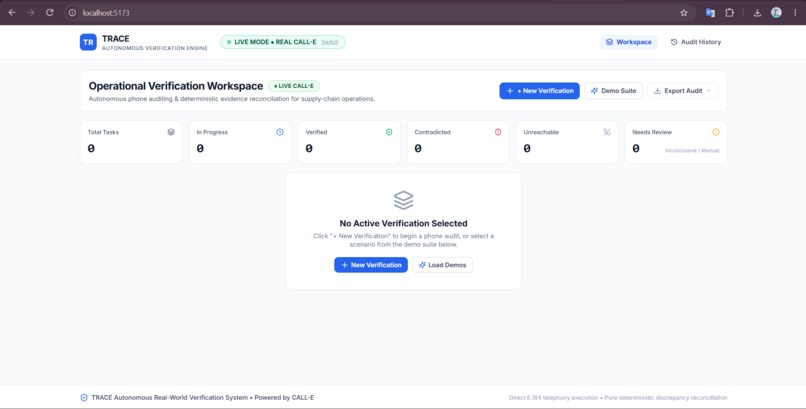Click the Switch link in live mode badge

330,42
